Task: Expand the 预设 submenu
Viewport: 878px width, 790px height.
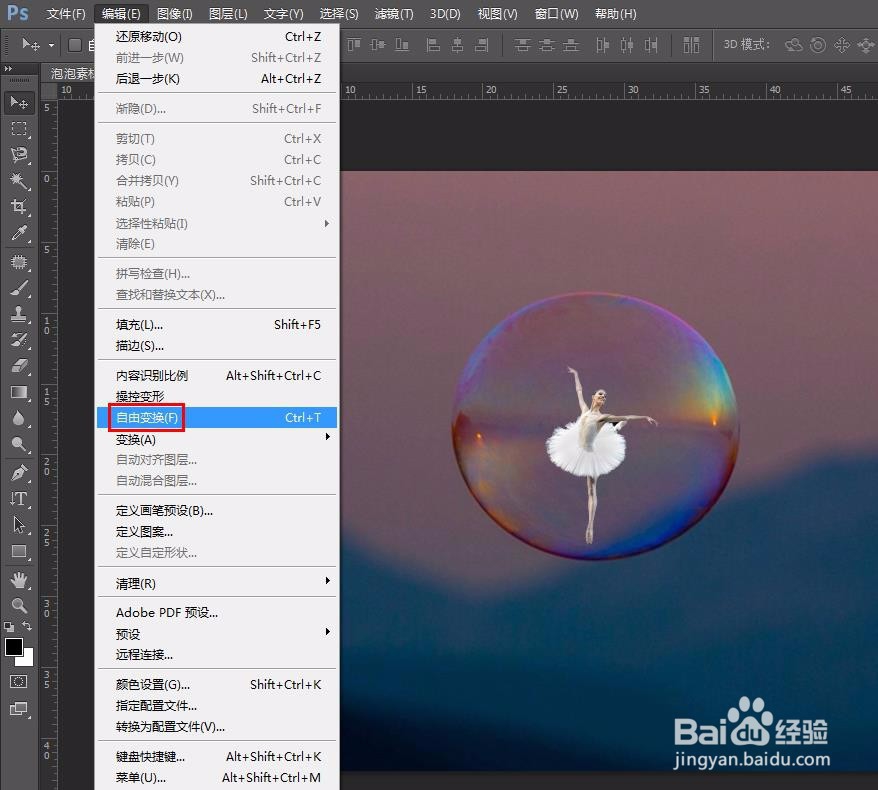Action: pos(217,634)
